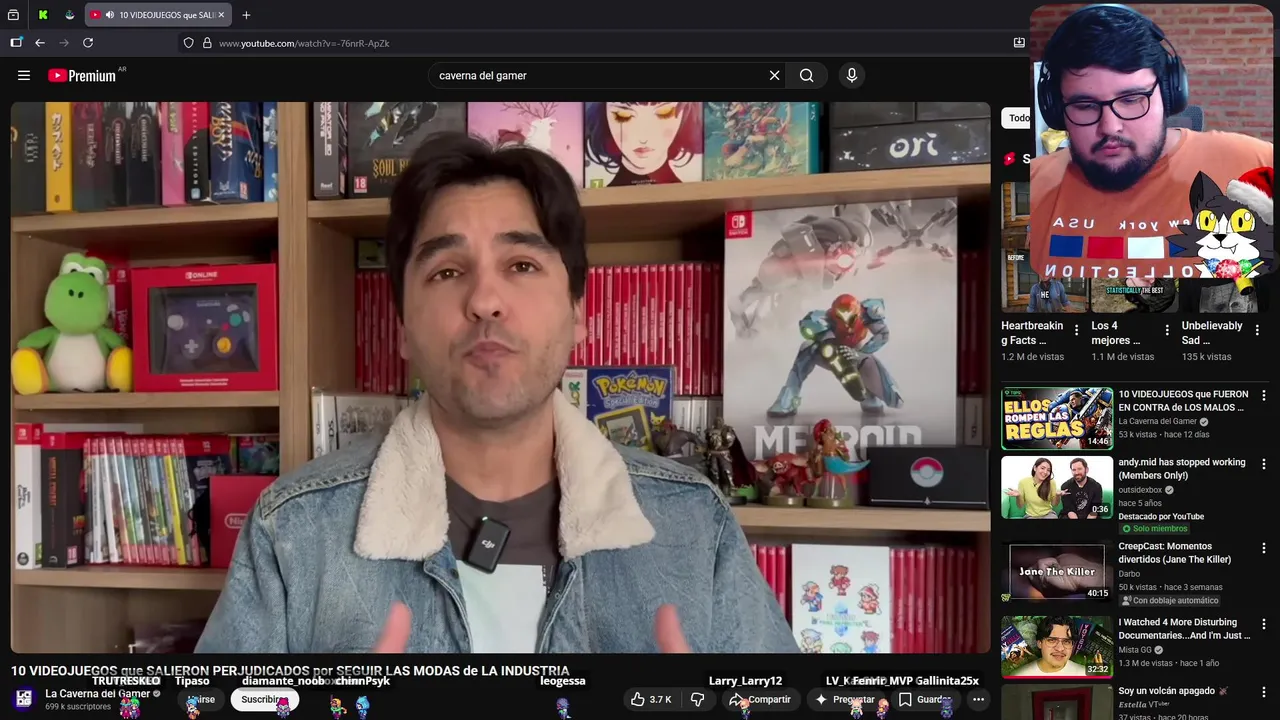Open options for 'Soy un volcán apagado'
This screenshot has height=720, width=1280.
coord(1264,692)
